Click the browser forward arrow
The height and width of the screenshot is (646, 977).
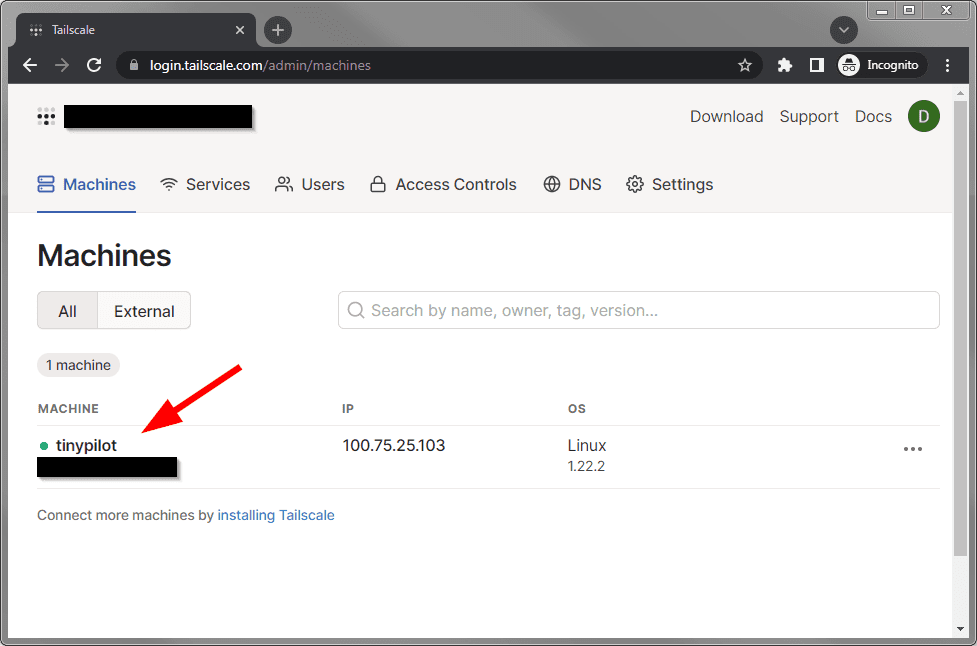click(62, 65)
